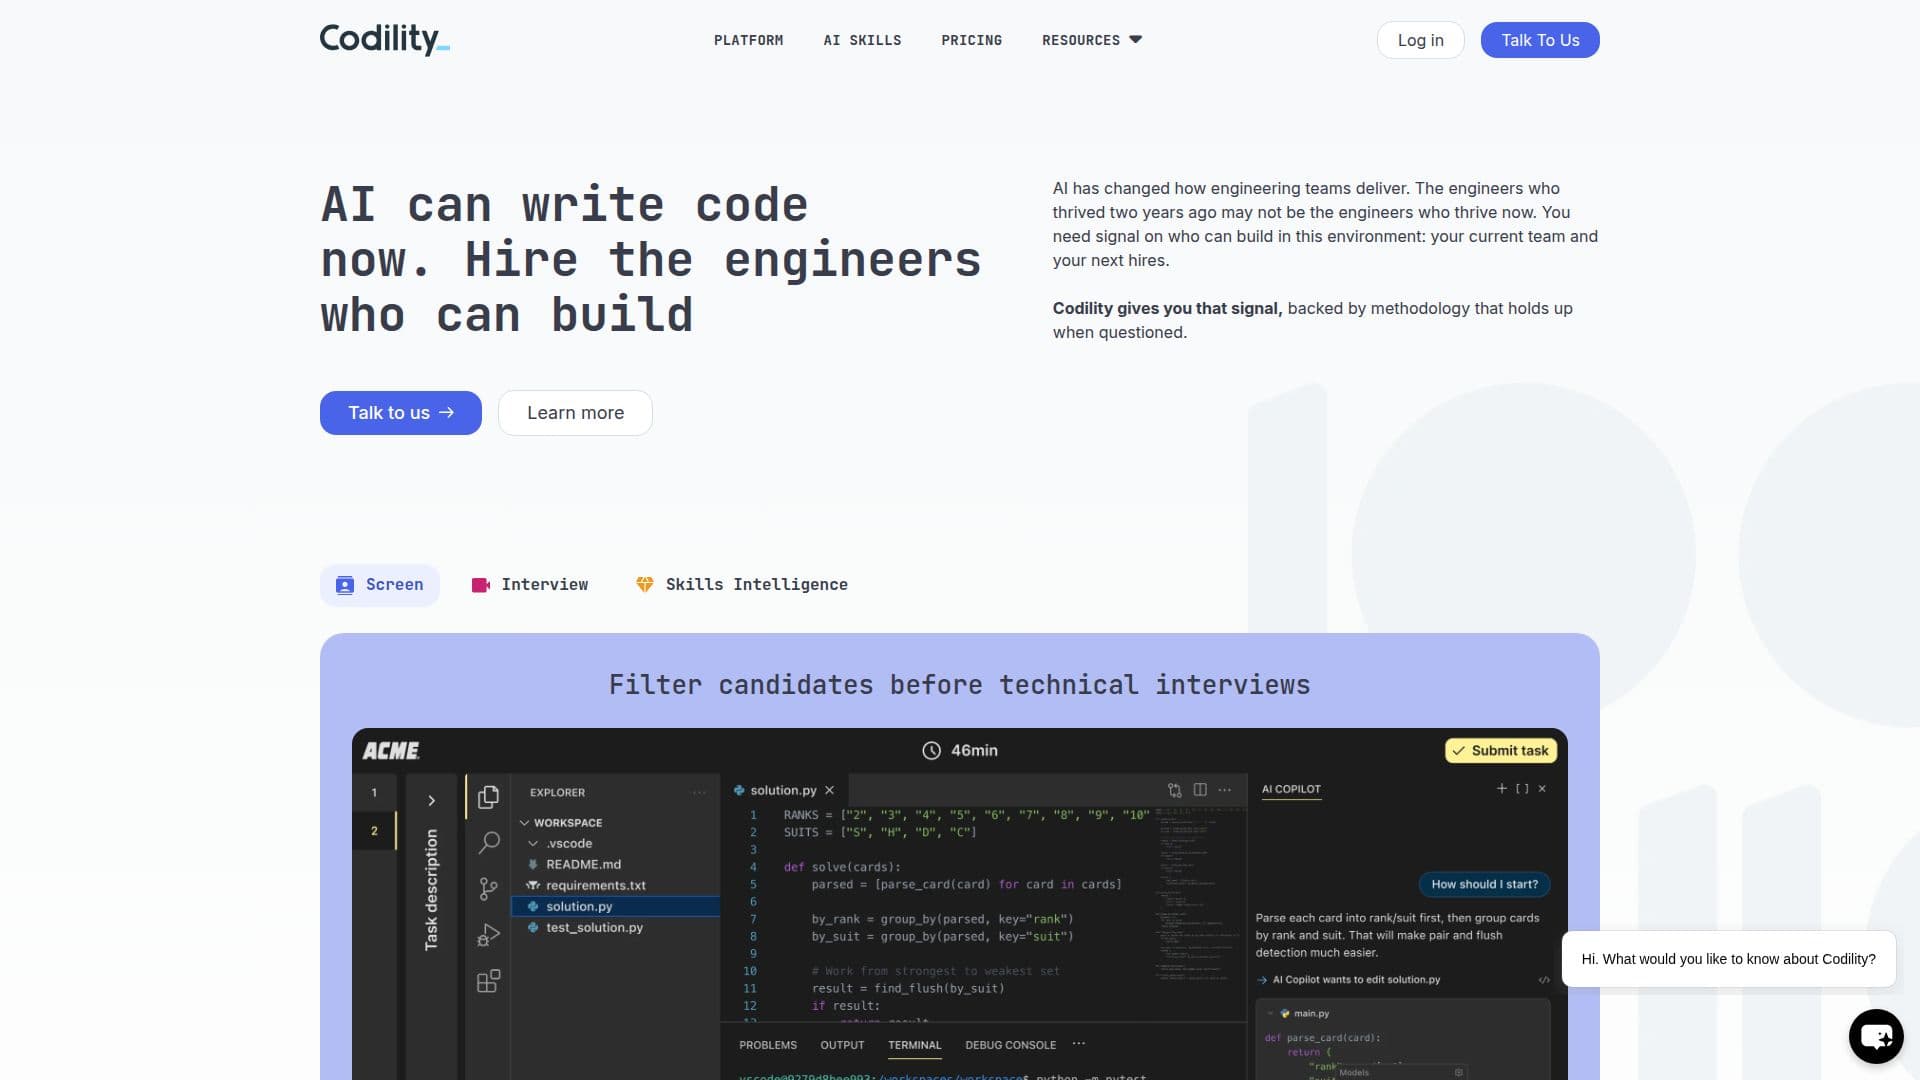The height and width of the screenshot is (1080, 1920).
Task: Click the How should I start? prompt chip
Action: coord(1484,884)
